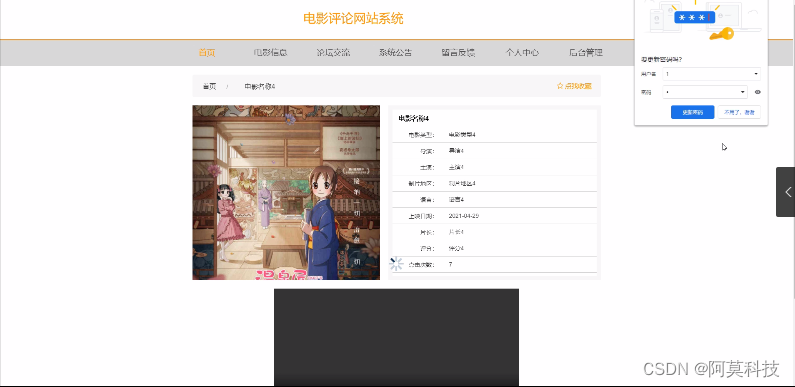The image size is (795, 387).
Task: Click the site title 电影评论网站系统
Action: 353,19
